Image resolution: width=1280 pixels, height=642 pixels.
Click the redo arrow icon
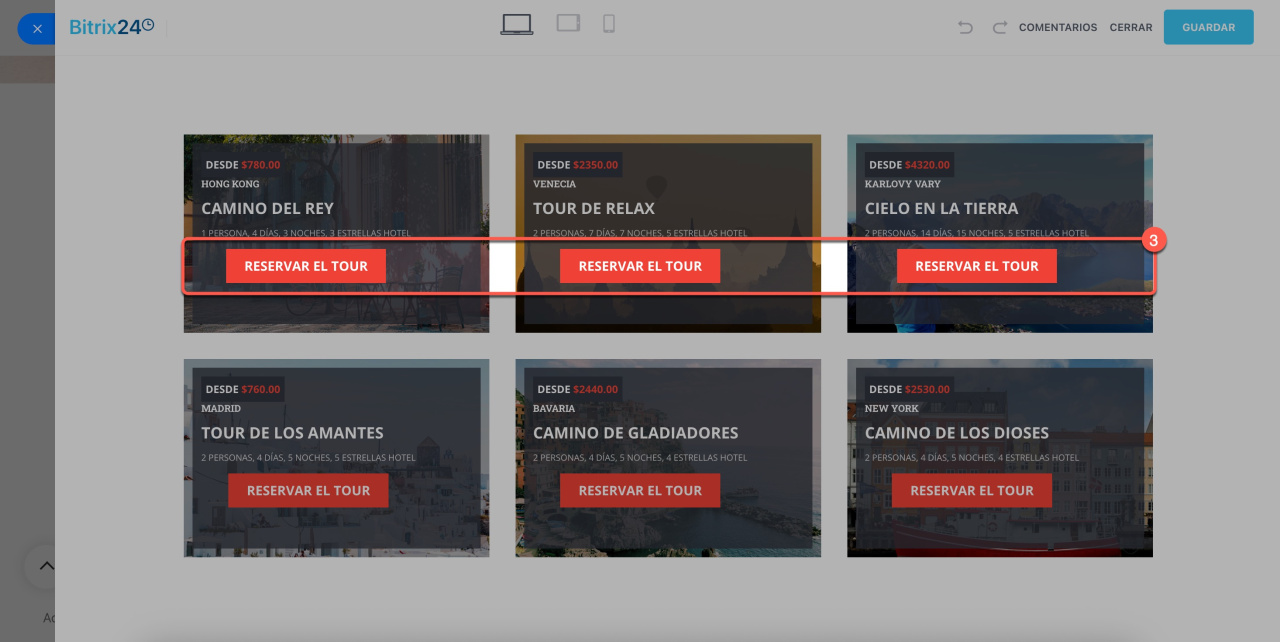[999, 28]
